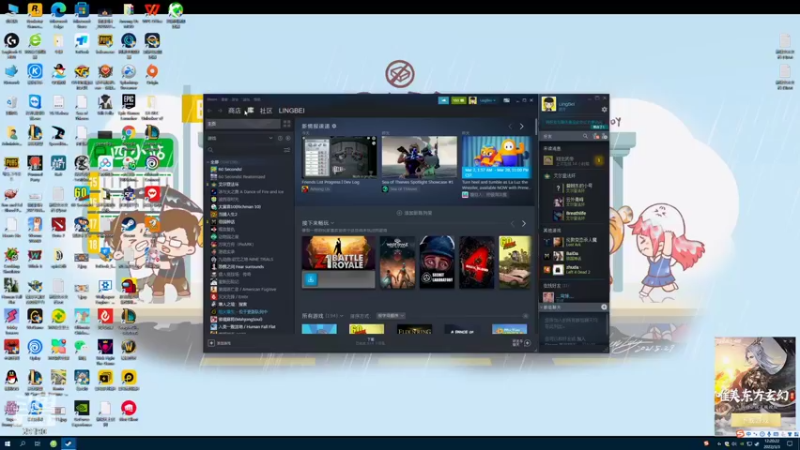800x450 pixels.
Task: Toggle the ready-to-play filter icon
Action: (288, 138)
